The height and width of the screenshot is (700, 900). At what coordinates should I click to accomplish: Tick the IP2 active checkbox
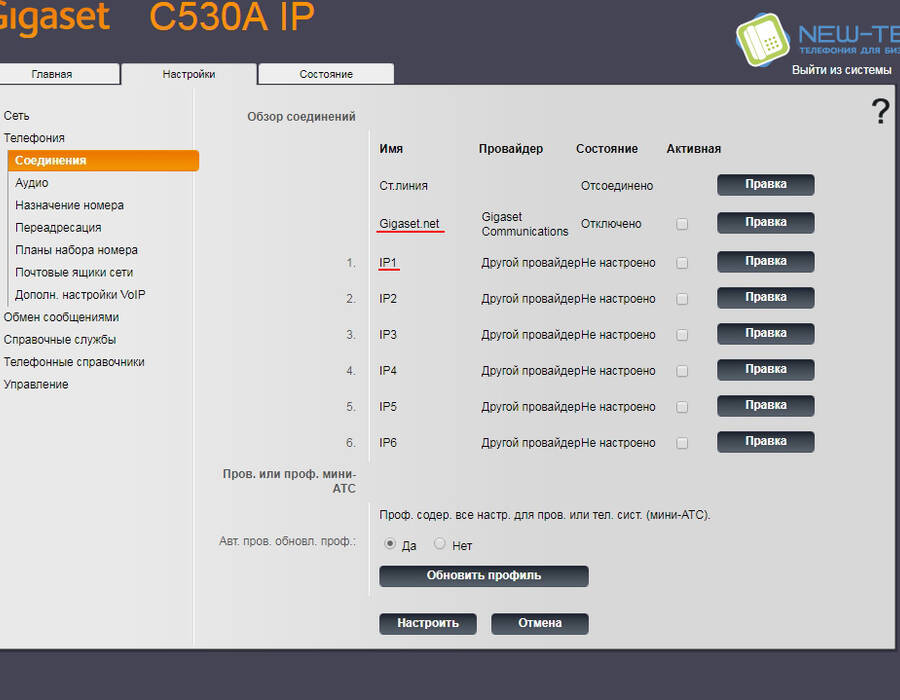tap(682, 299)
